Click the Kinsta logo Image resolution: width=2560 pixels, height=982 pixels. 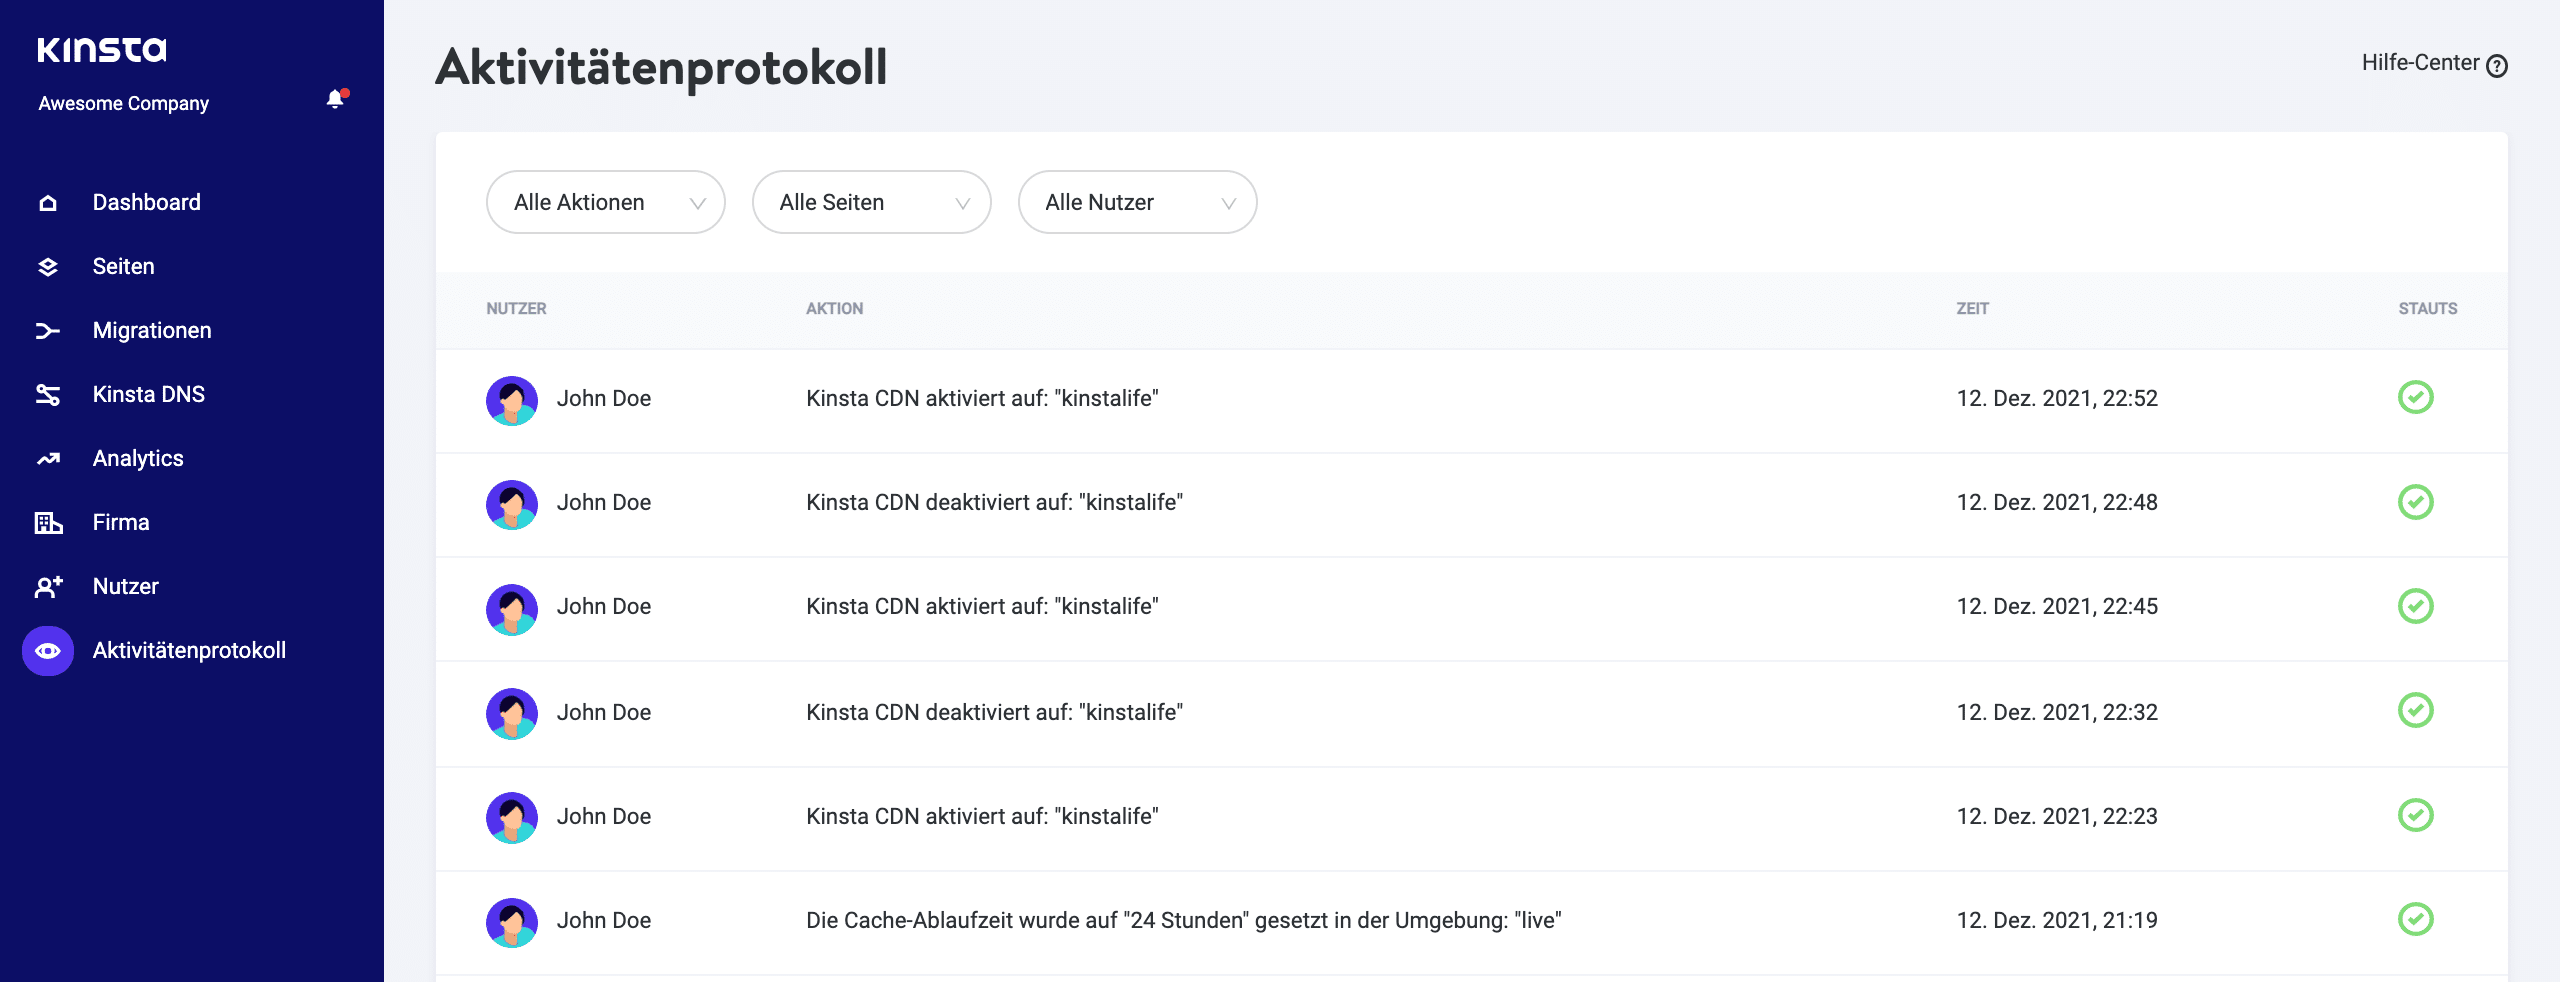102,49
